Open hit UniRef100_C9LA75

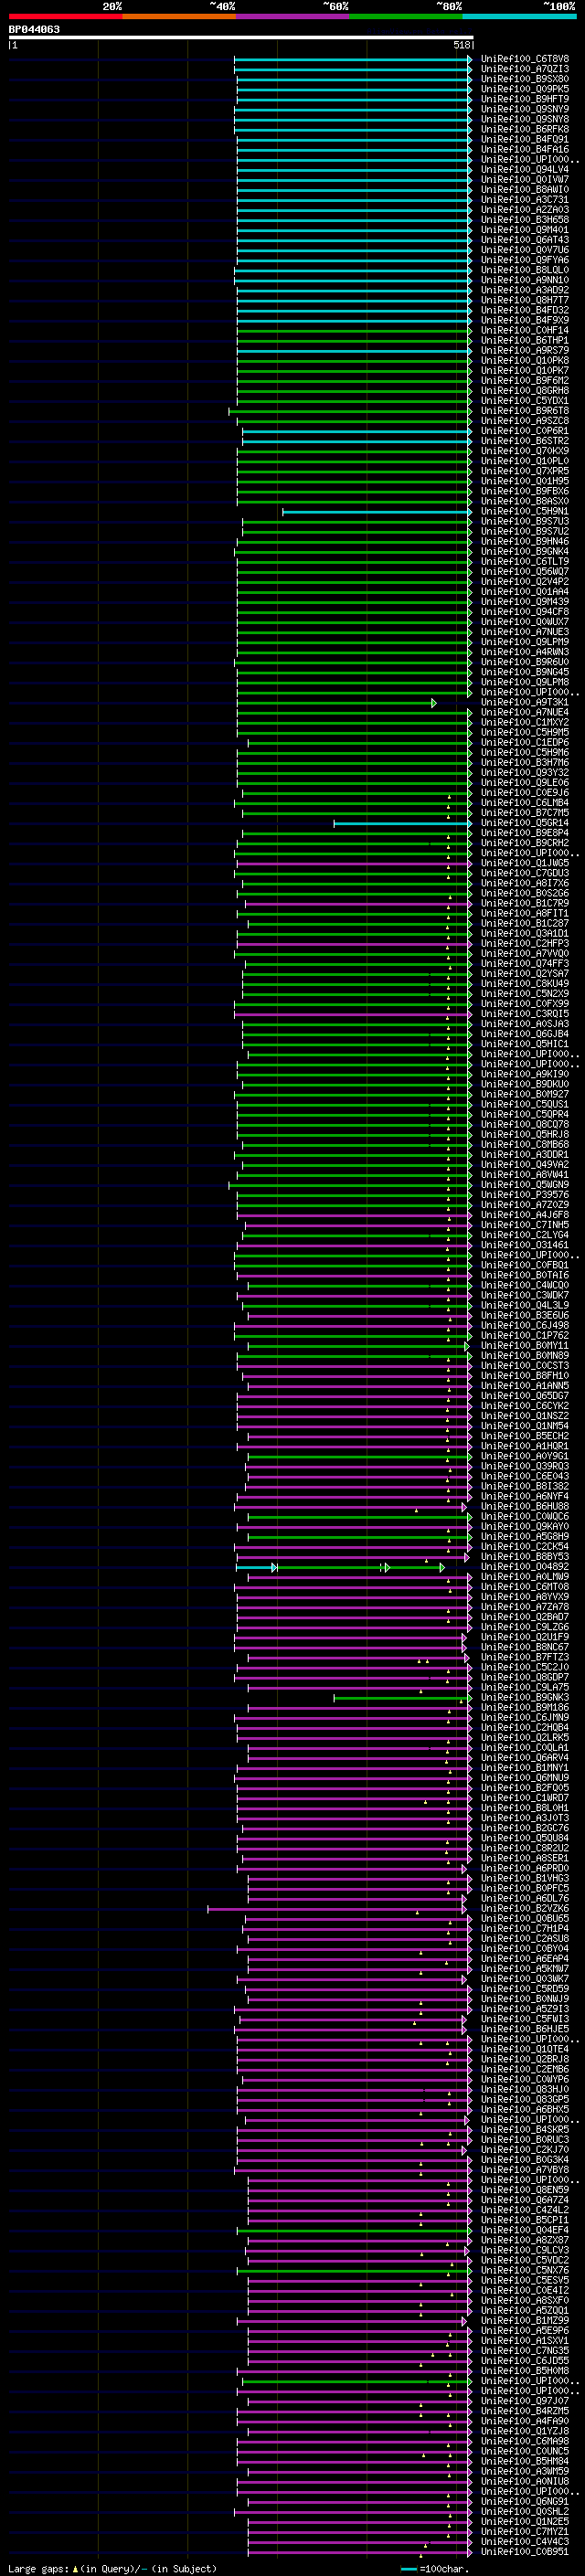[525, 1688]
